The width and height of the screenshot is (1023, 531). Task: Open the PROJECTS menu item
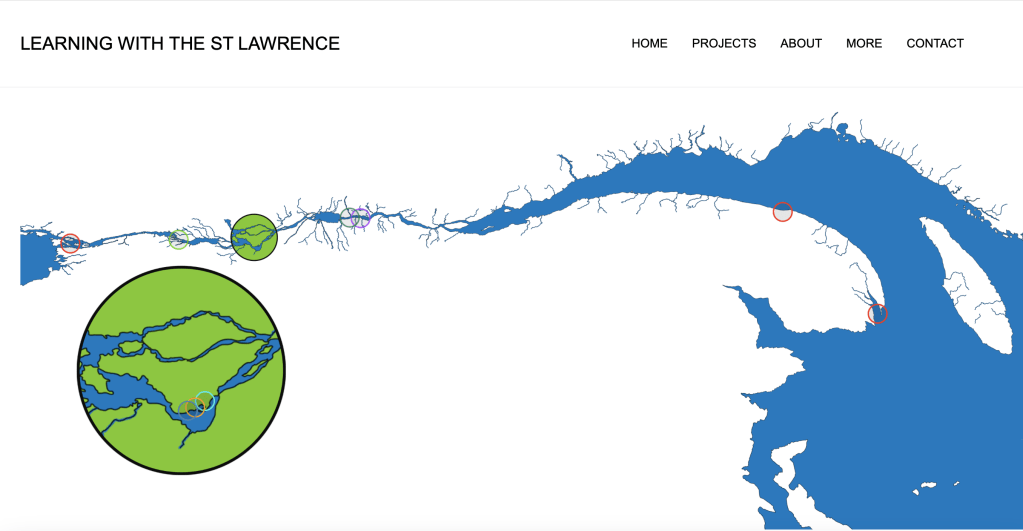pos(724,43)
